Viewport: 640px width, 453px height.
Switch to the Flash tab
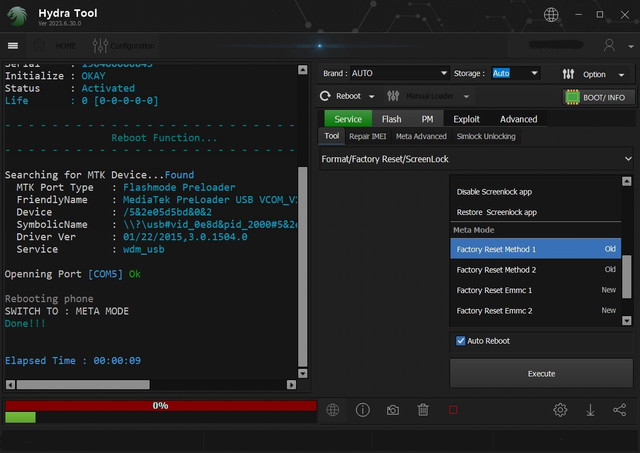391,119
